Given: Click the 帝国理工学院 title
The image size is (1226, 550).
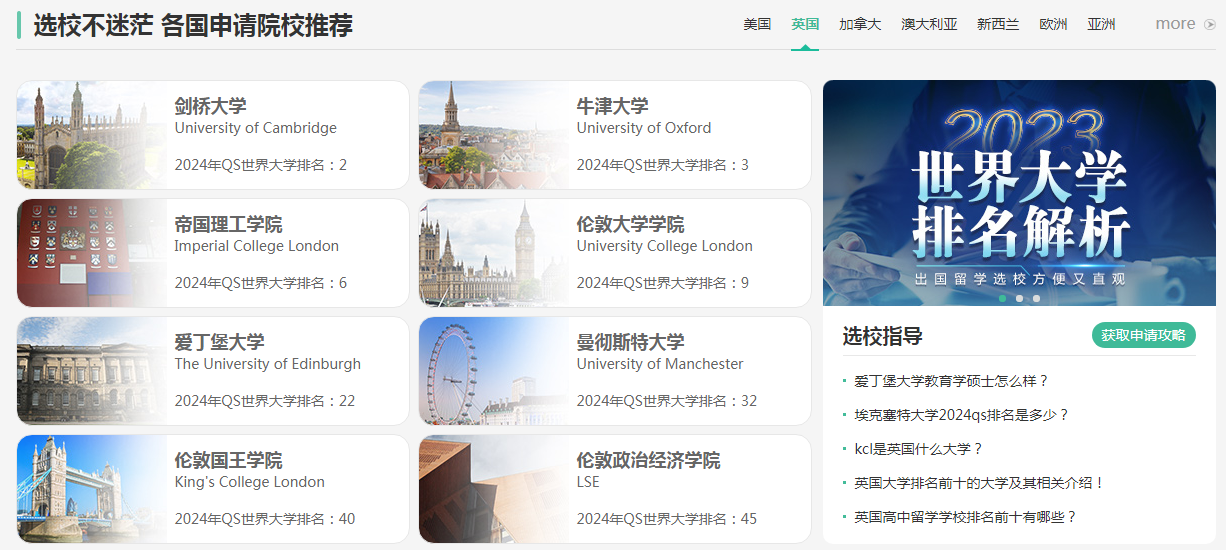Looking at the screenshot, I should (228, 224).
